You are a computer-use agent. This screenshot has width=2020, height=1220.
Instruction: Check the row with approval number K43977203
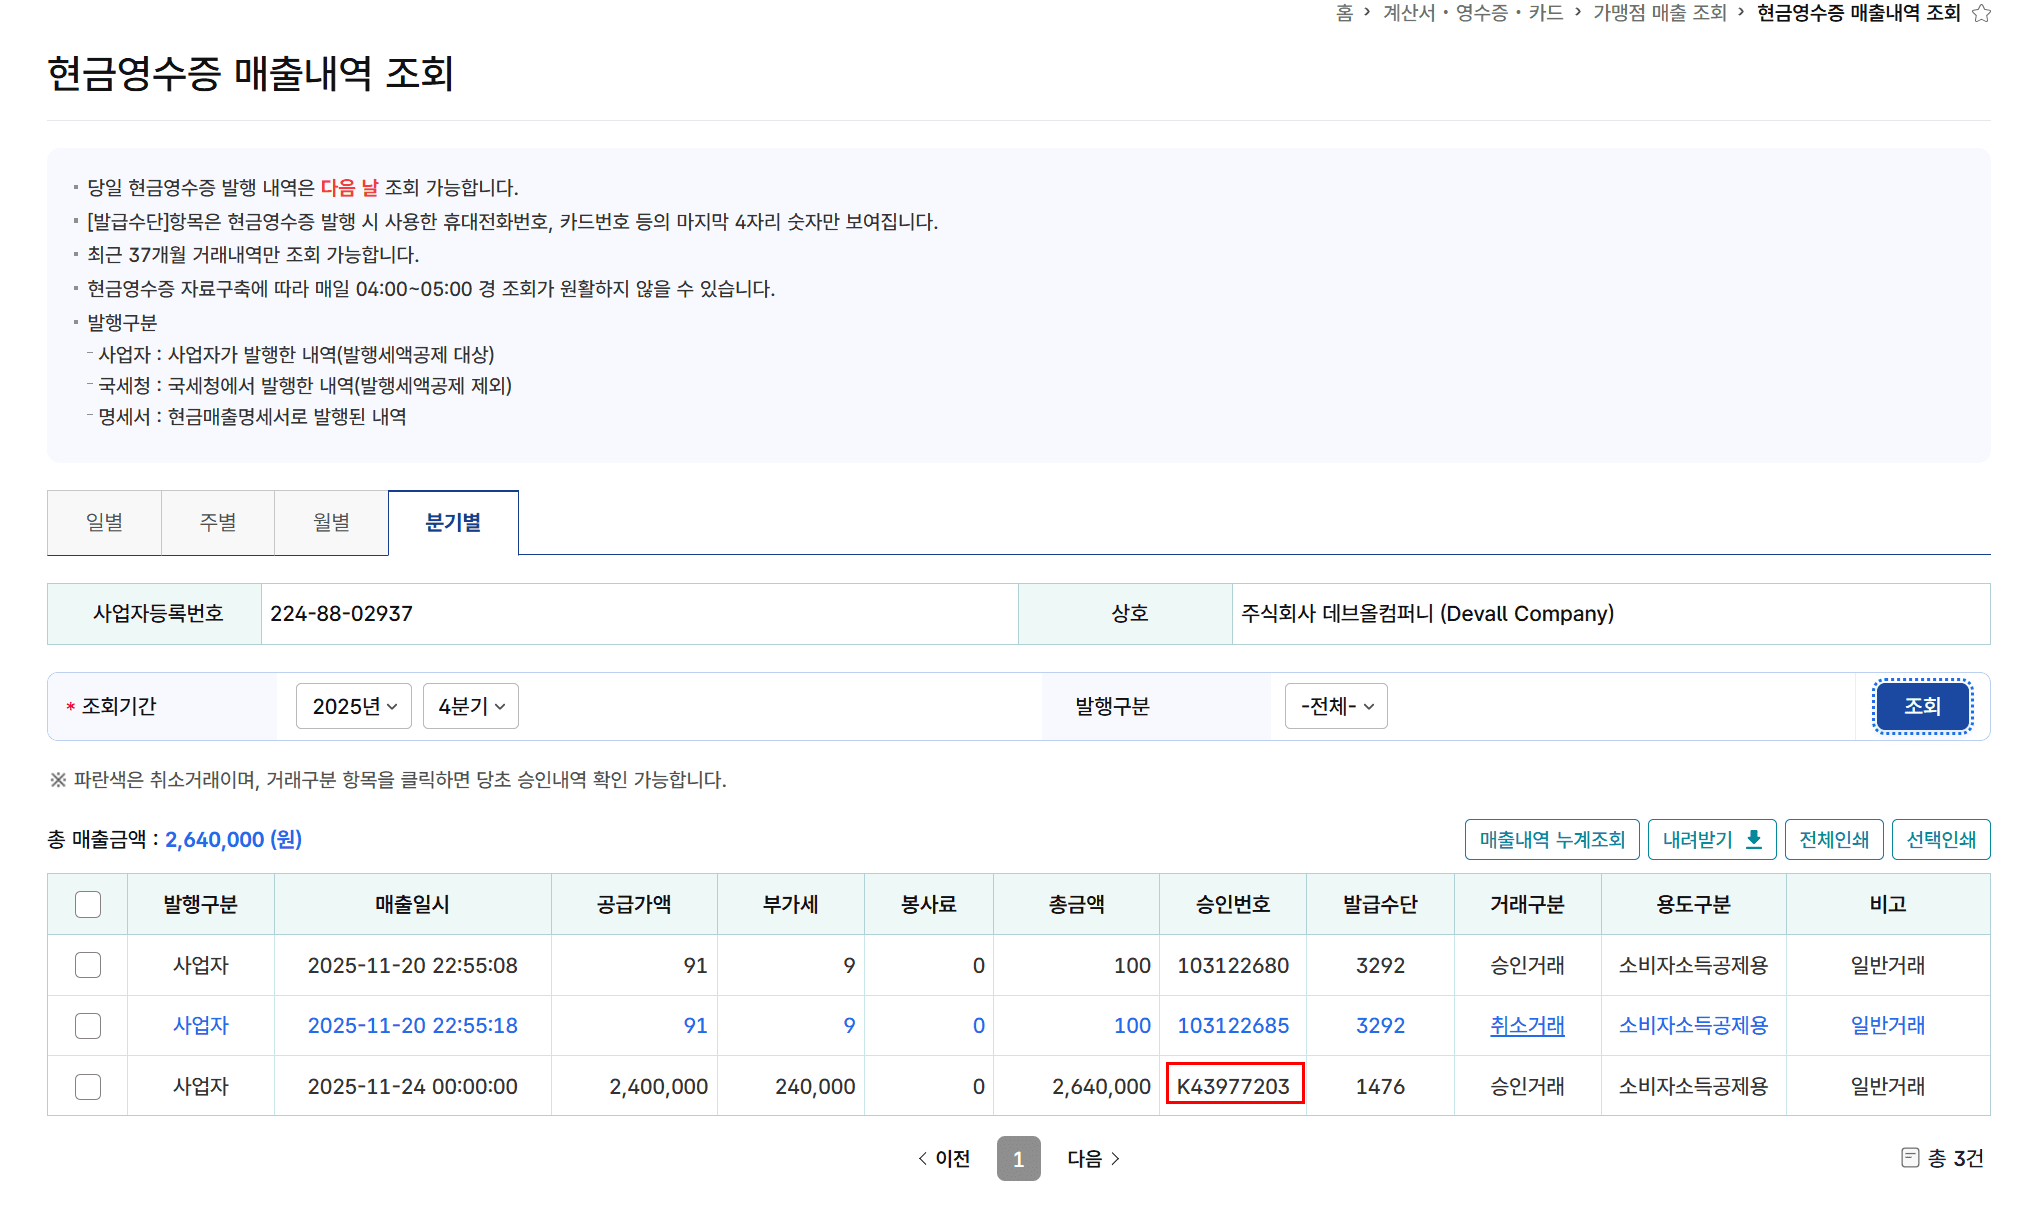click(88, 1086)
